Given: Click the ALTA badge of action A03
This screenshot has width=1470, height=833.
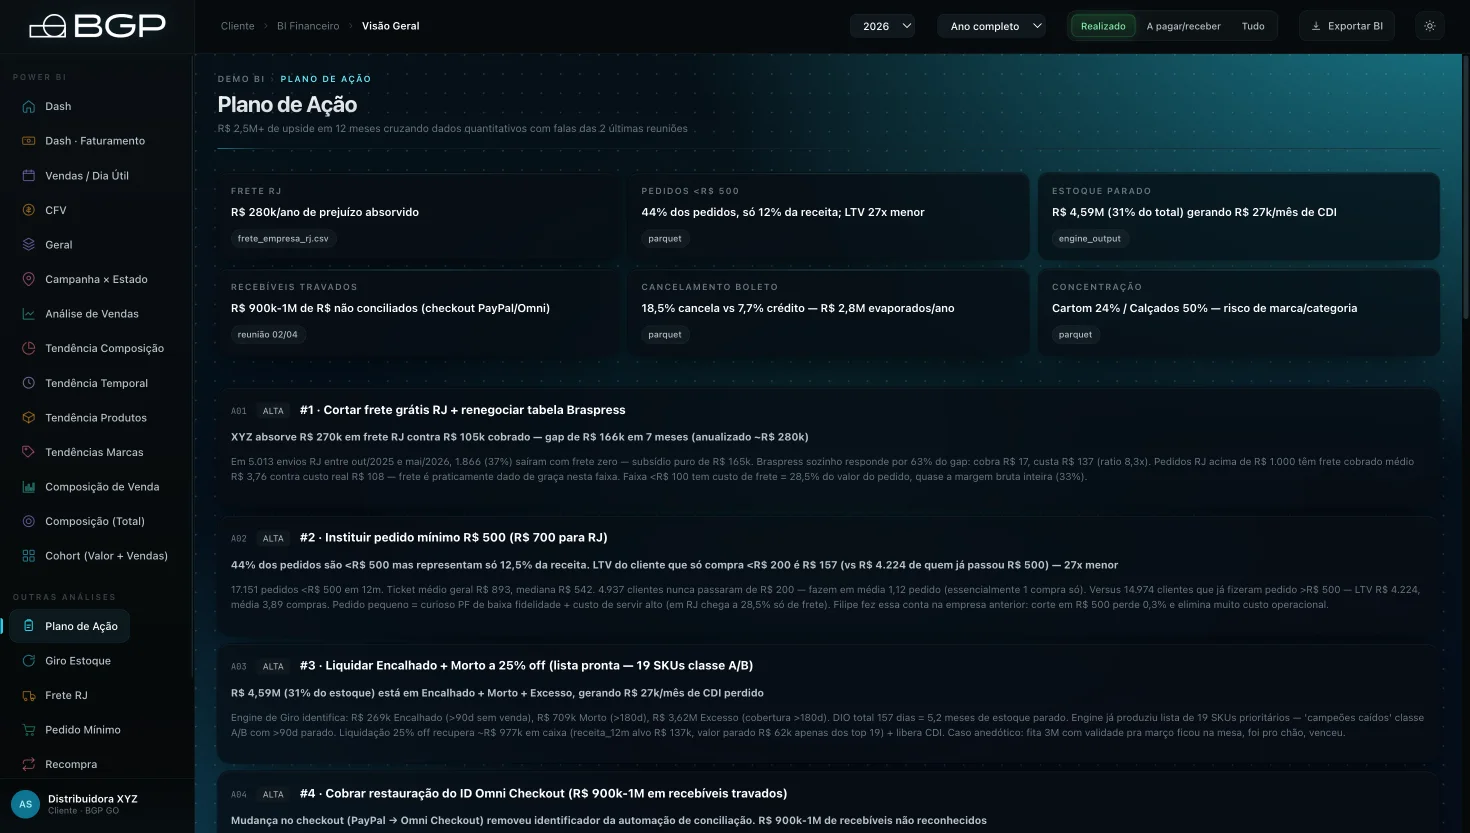Looking at the screenshot, I should tap(273, 667).
